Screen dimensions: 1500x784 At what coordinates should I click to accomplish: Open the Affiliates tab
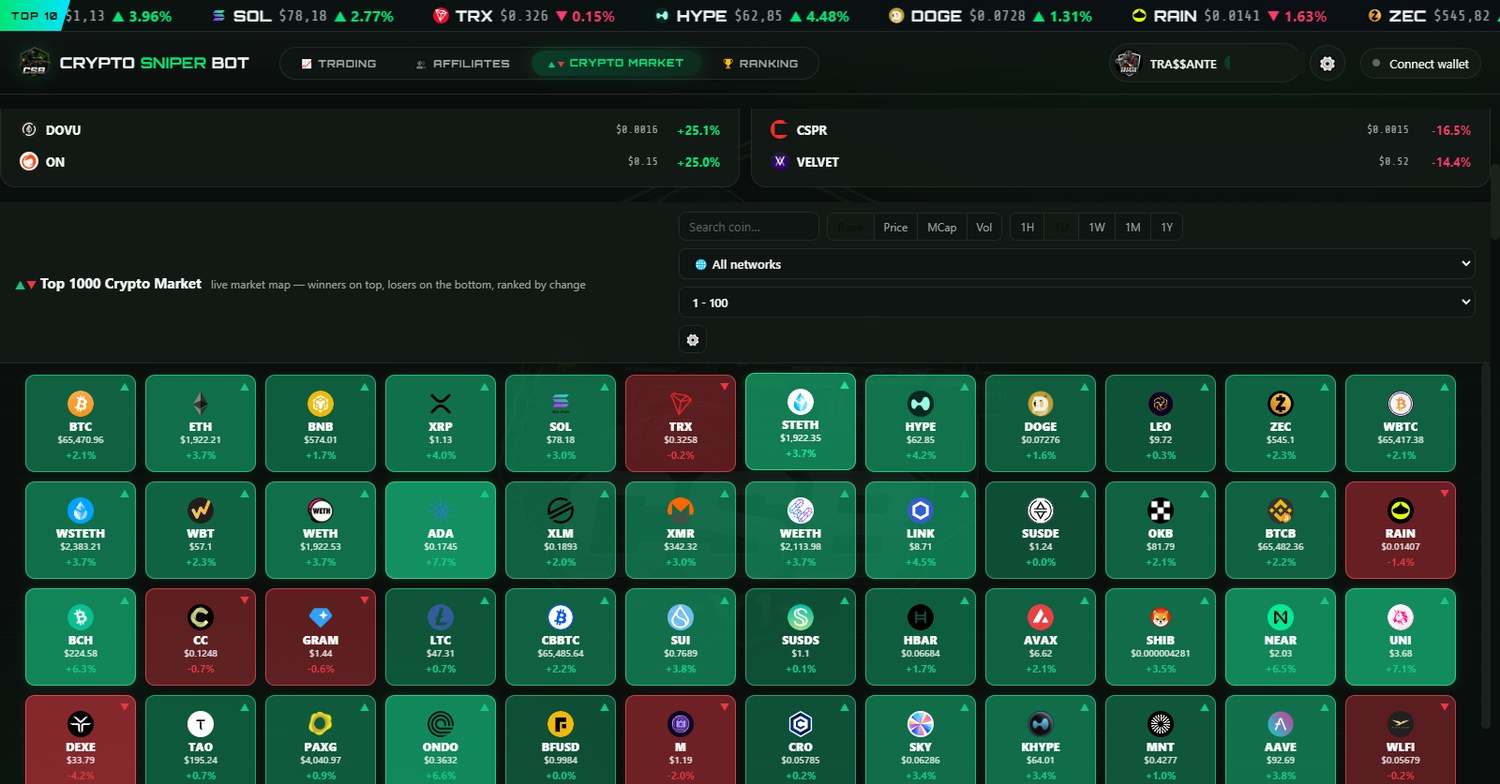(x=463, y=63)
